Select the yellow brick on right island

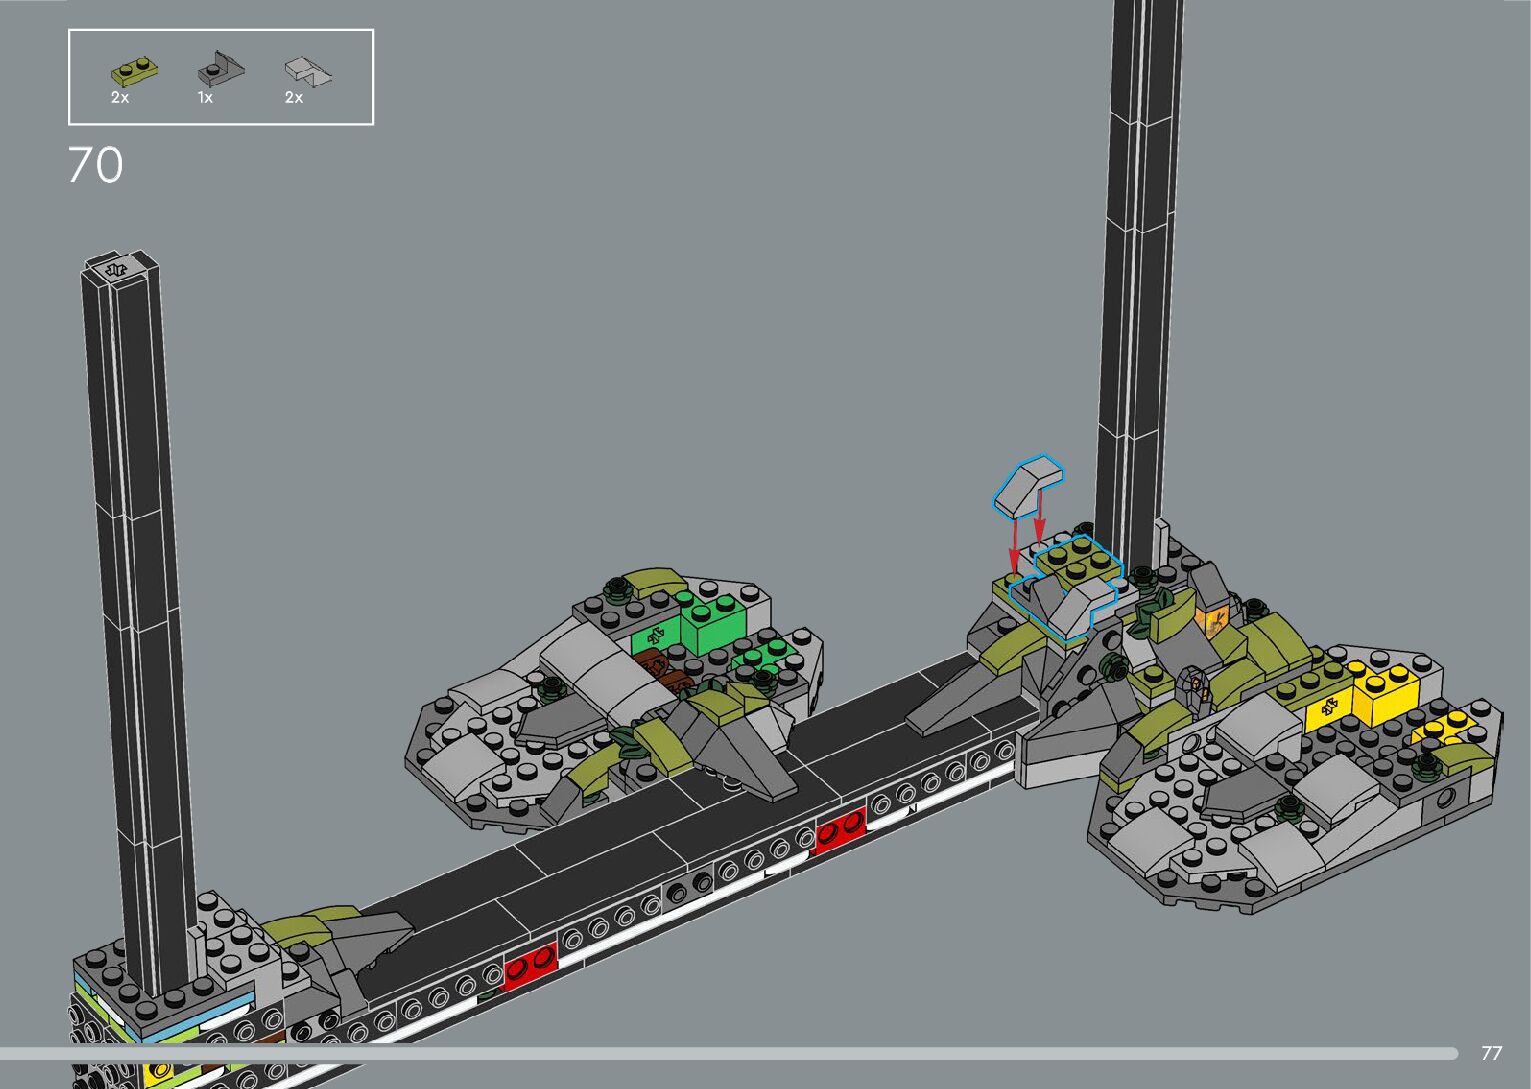pos(1383,693)
